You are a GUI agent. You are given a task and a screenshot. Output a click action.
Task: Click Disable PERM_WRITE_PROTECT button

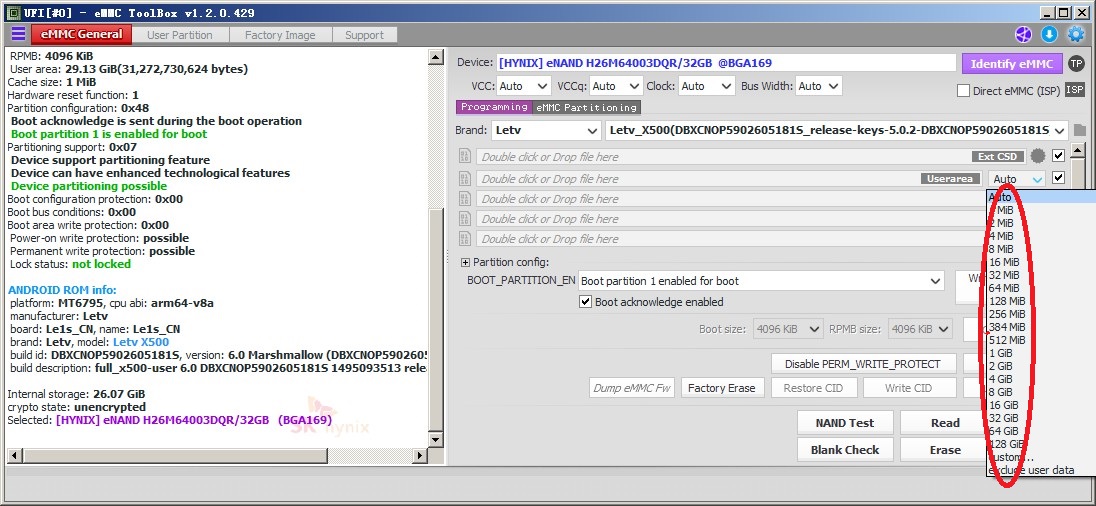coord(865,363)
